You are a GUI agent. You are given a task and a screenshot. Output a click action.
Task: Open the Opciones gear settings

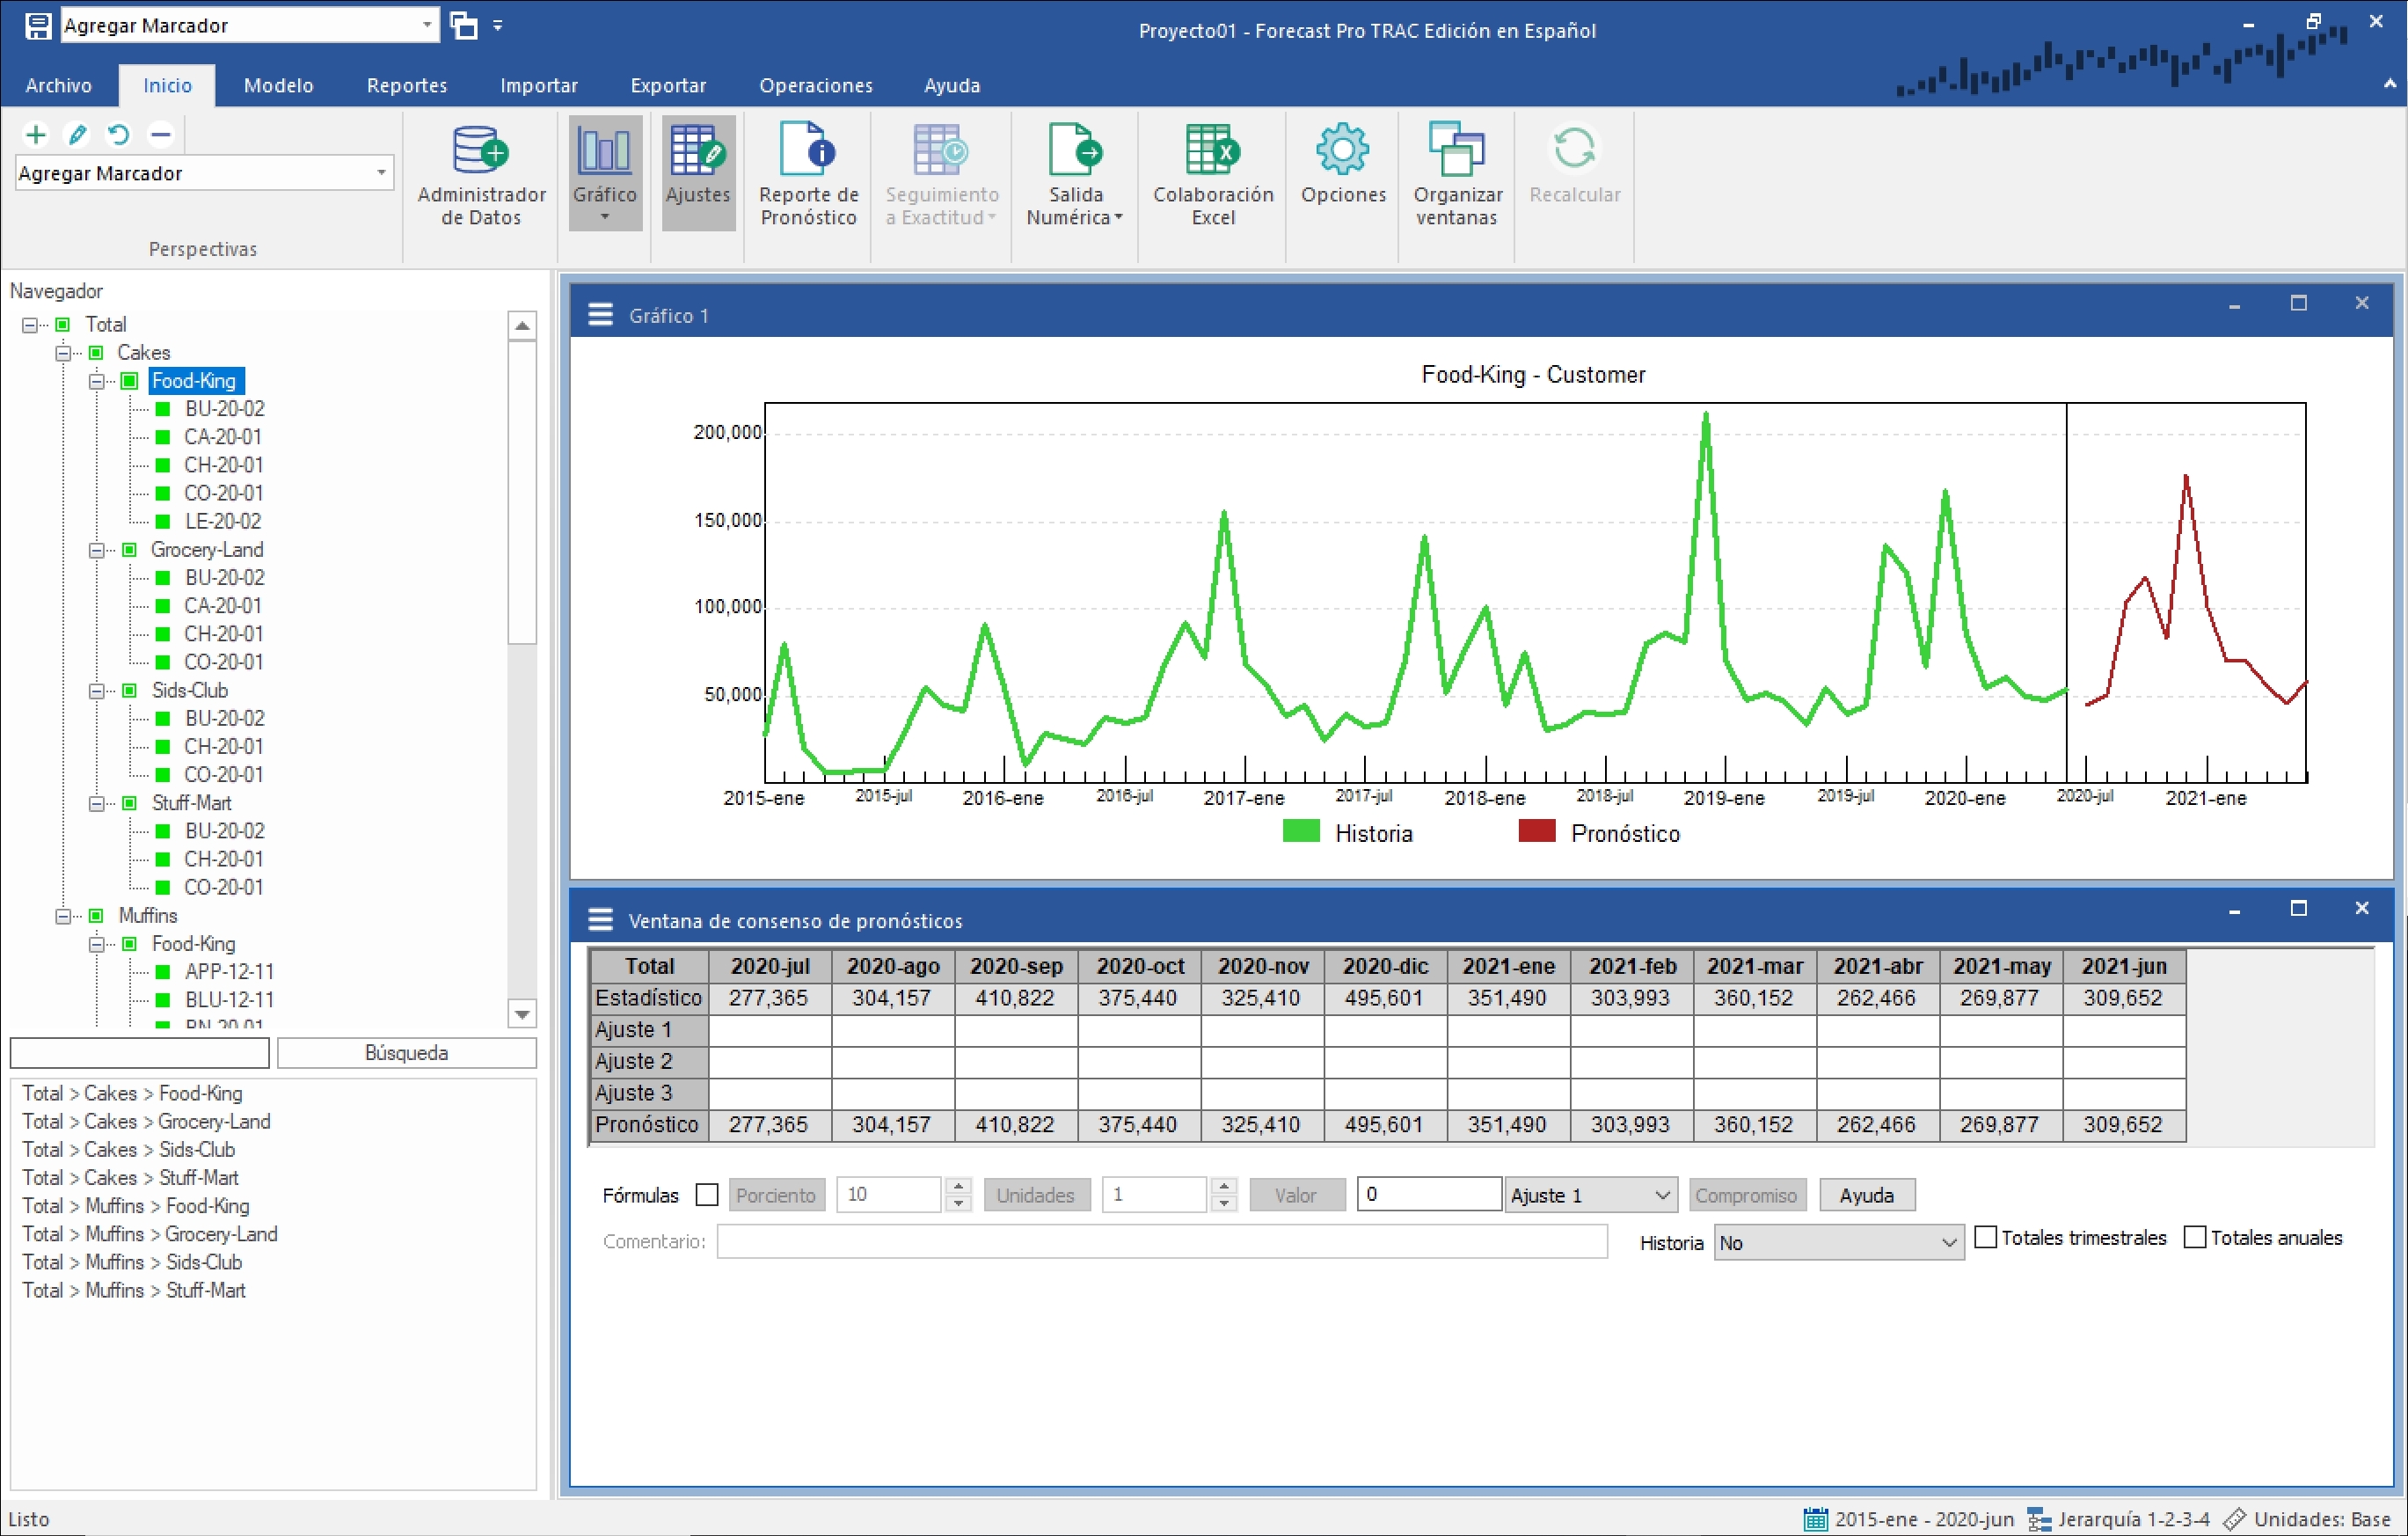point(1342,164)
